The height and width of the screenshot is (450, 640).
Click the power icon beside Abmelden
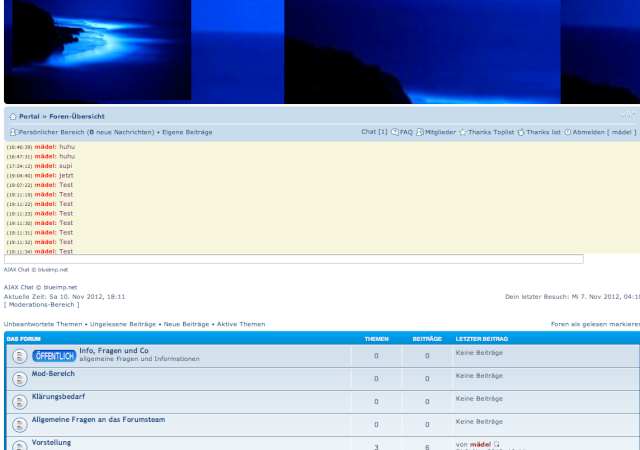pyautogui.click(x=568, y=132)
